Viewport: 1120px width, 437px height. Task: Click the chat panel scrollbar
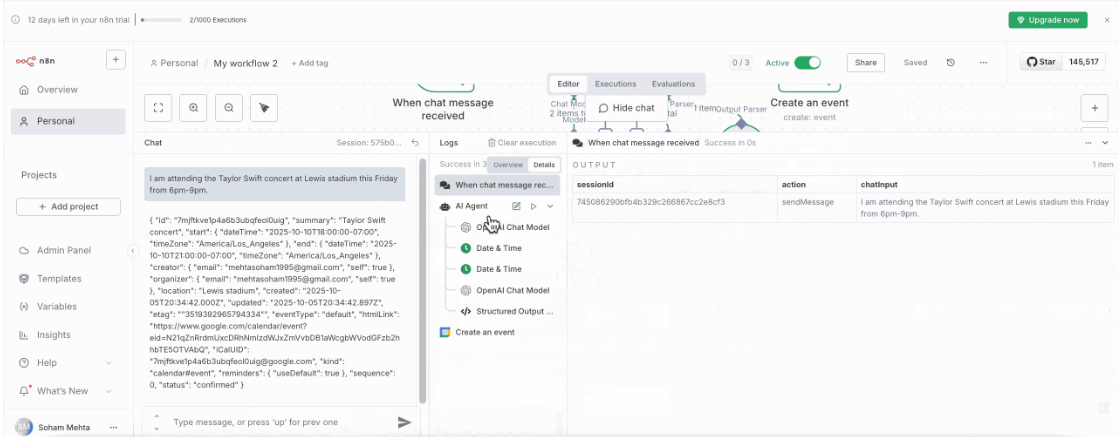click(x=422, y=281)
